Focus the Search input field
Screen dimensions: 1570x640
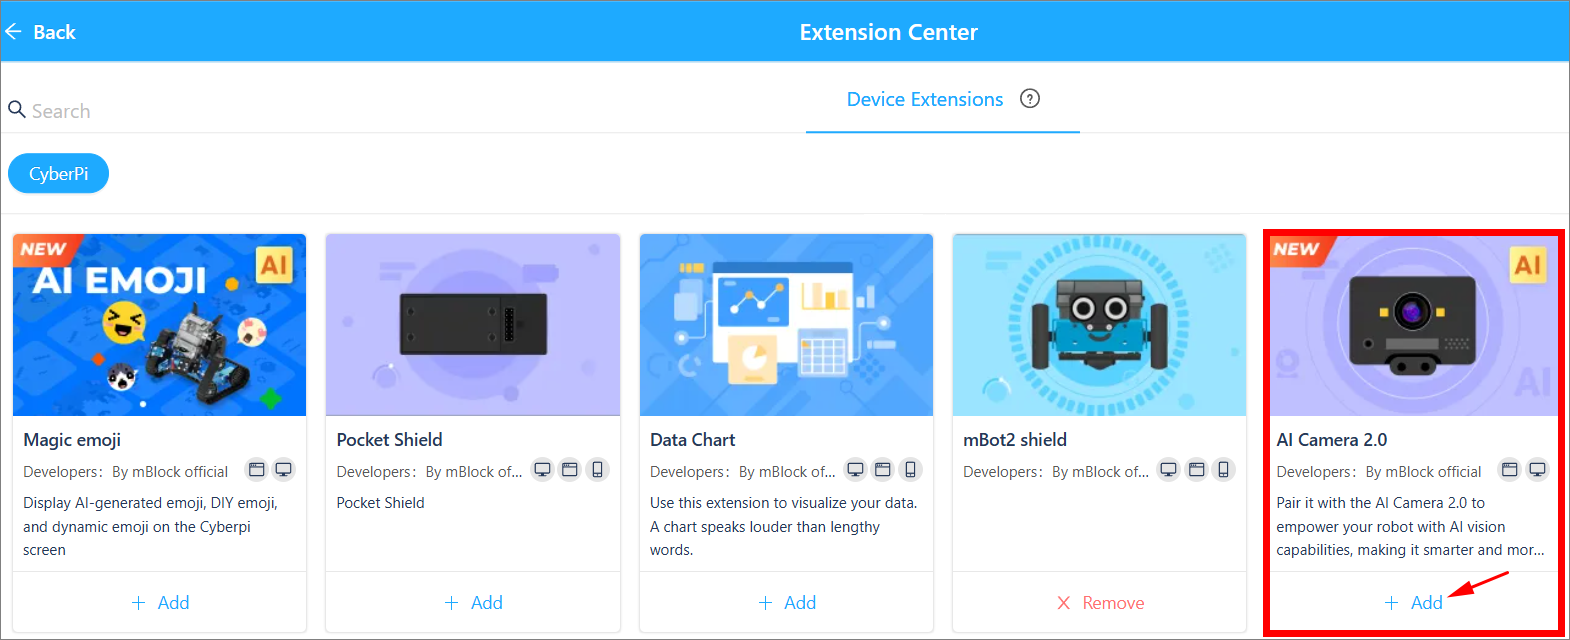coord(400,110)
